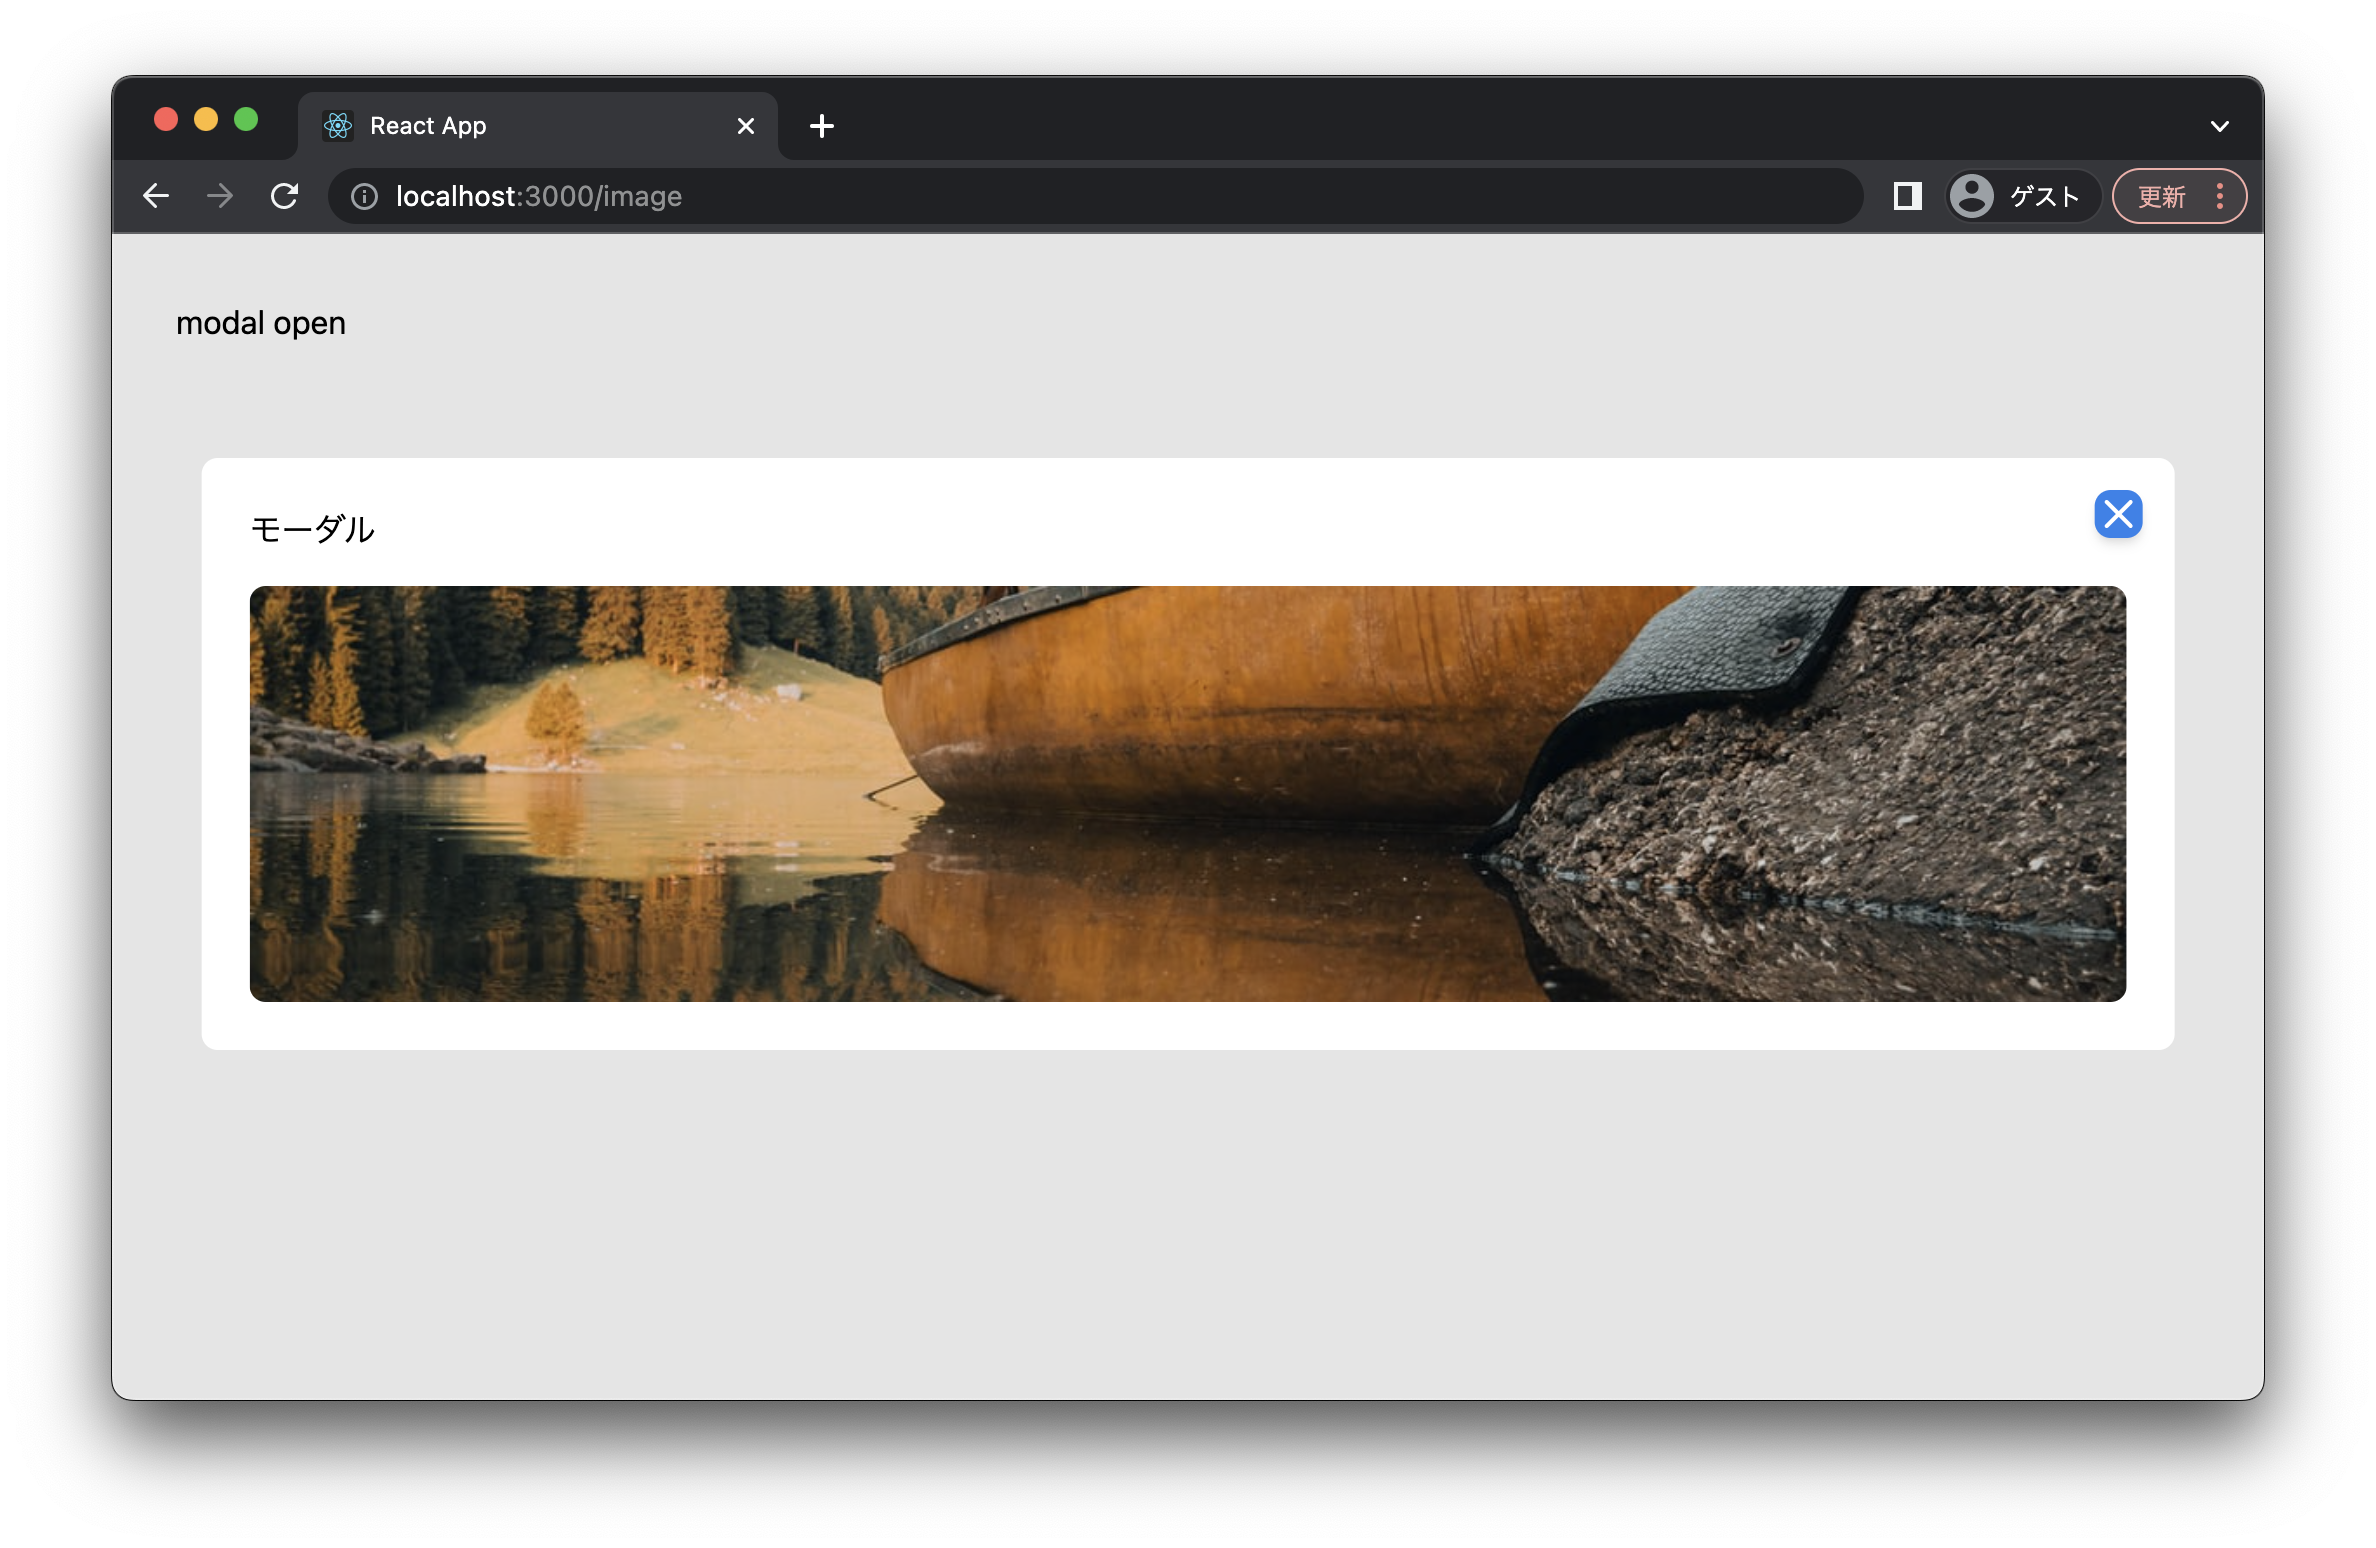Open the tab overview chevron at top right
This screenshot has width=2376, height=1548.
click(x=2221, y=125)
